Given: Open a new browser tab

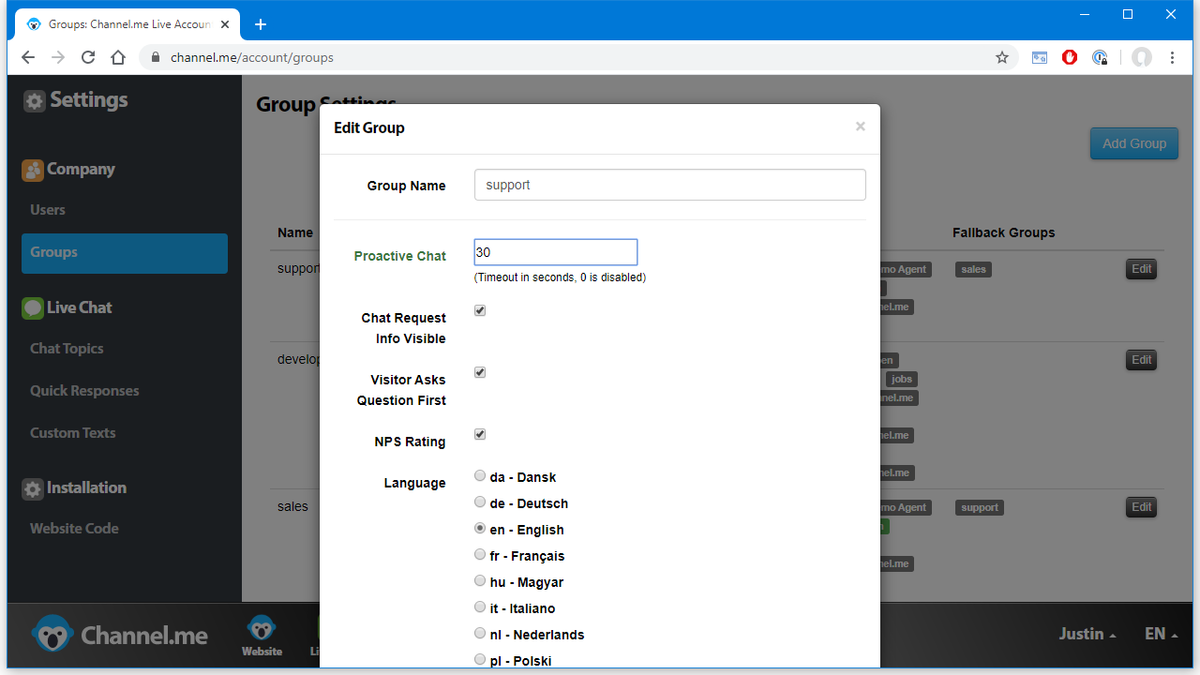Looking at the screenshot, I should tap(261, 24).
